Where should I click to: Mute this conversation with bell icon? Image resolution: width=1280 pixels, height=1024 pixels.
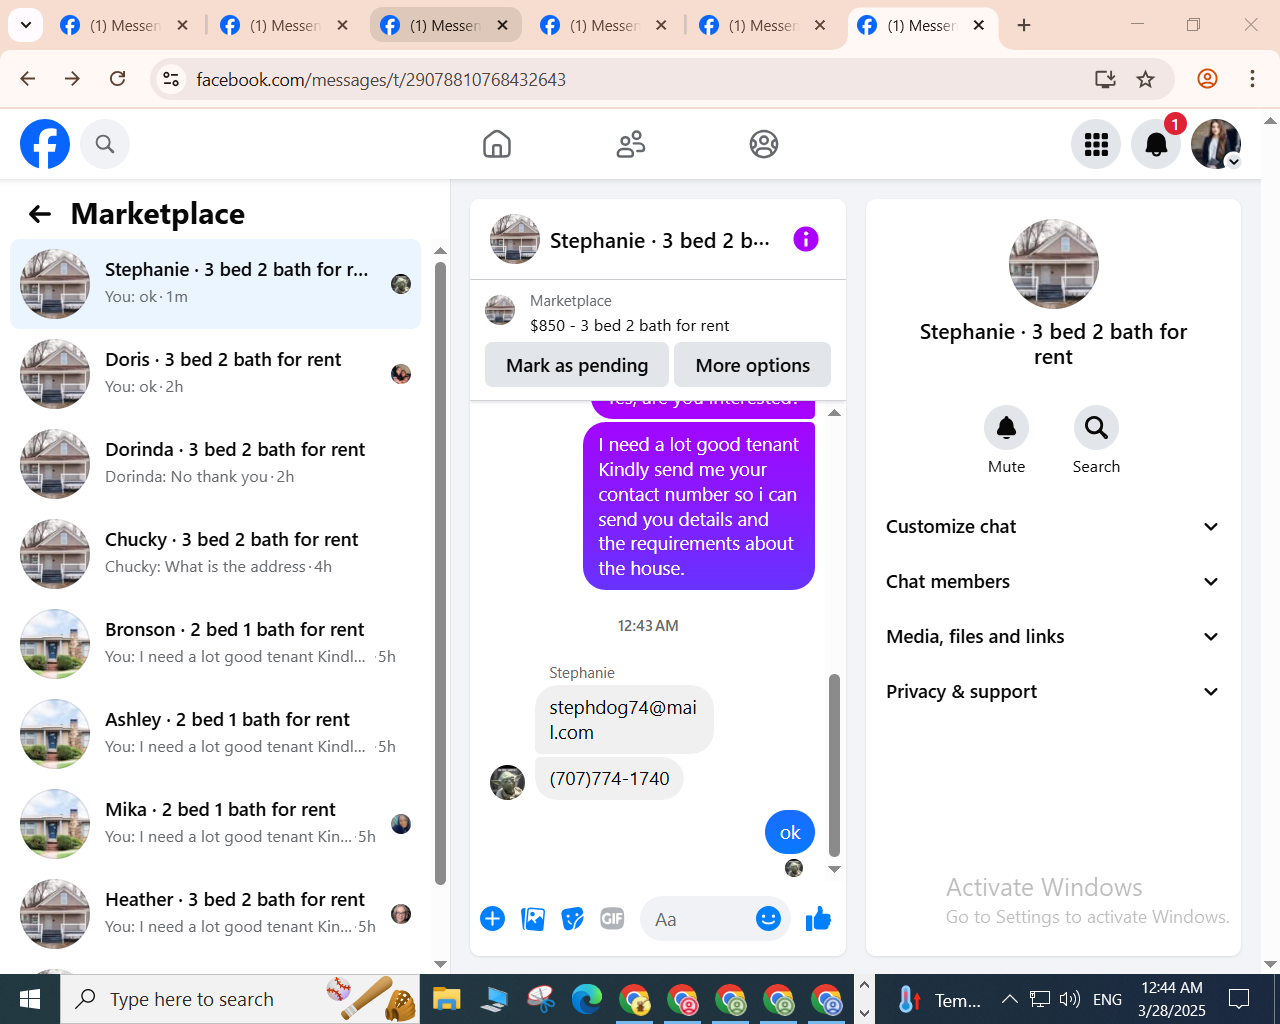tap(1006, 428)
